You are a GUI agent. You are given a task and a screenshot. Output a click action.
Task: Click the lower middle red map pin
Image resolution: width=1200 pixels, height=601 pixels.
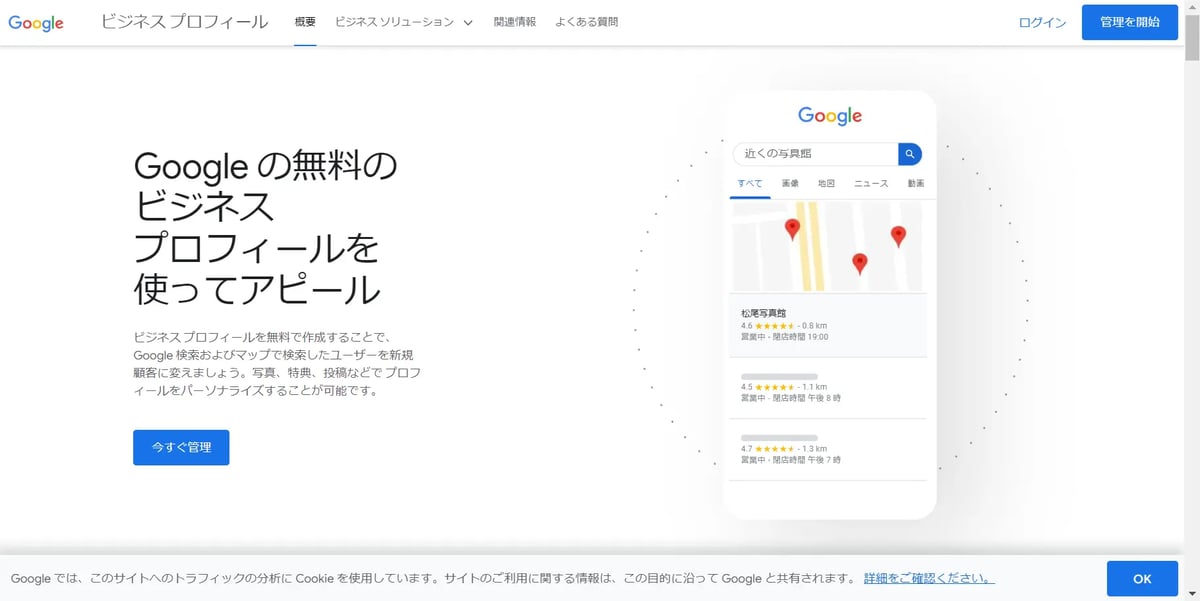[859, 264]
